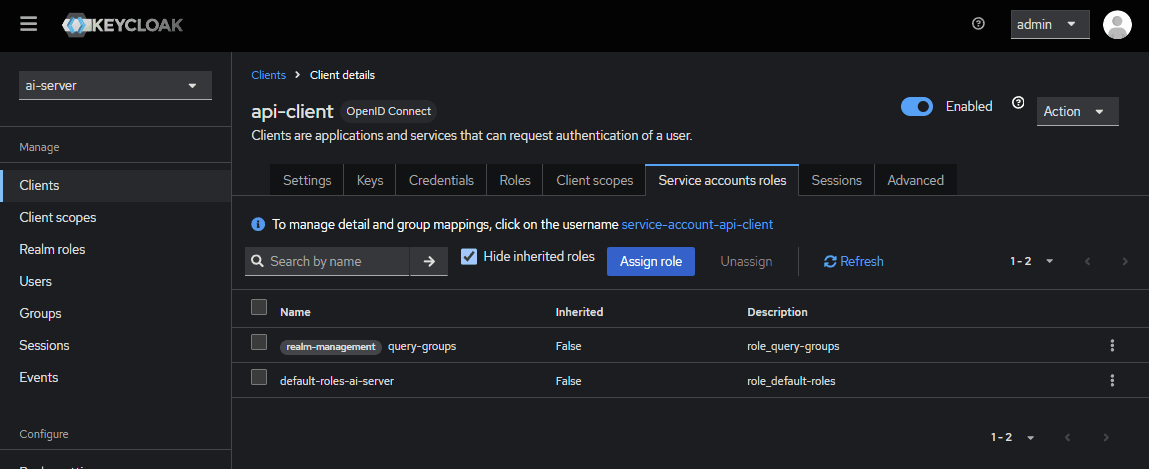Switch to the Credentials tab
1149x469 pixels.
pos(441,180)
